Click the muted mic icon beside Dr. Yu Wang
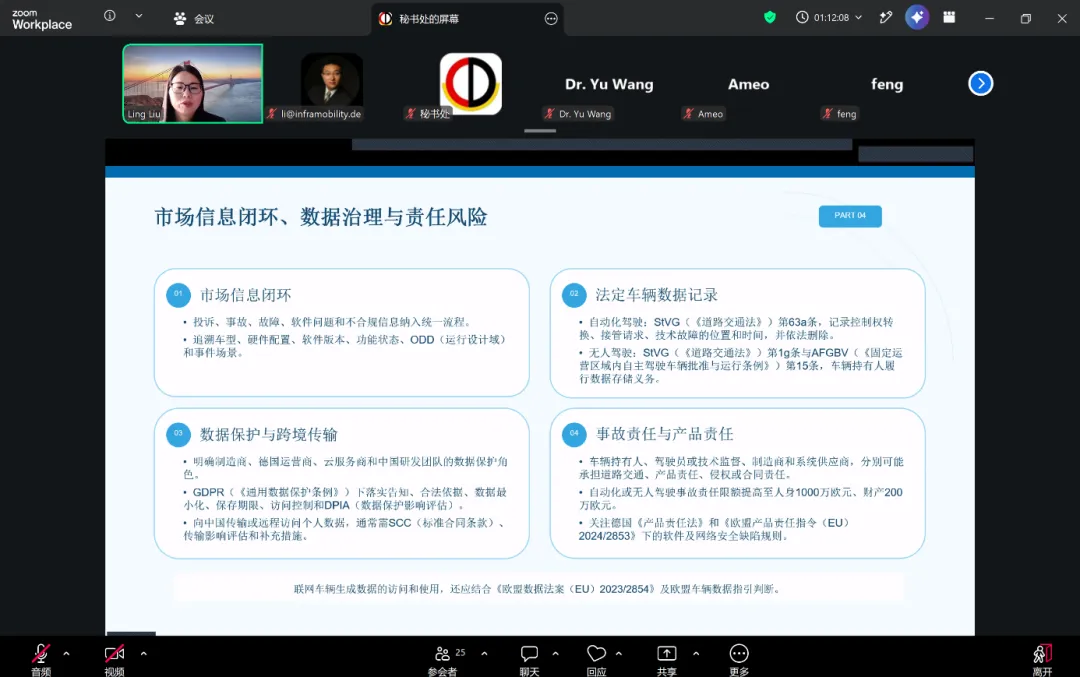The height and width of the screenshot is (677, 1080). 550,114
